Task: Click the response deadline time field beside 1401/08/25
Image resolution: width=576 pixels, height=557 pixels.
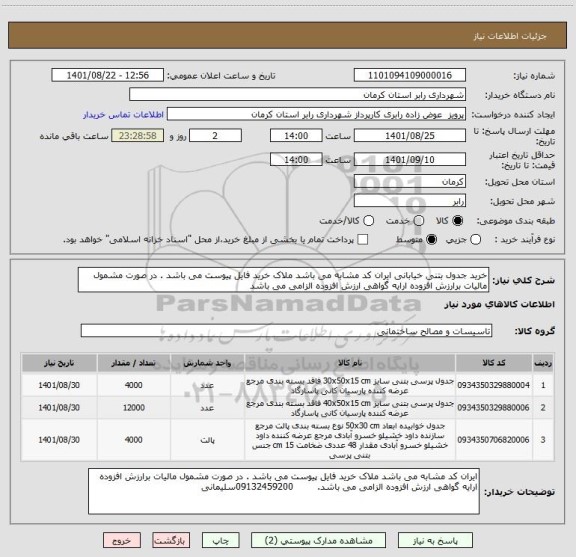Action: pos(296,136)
